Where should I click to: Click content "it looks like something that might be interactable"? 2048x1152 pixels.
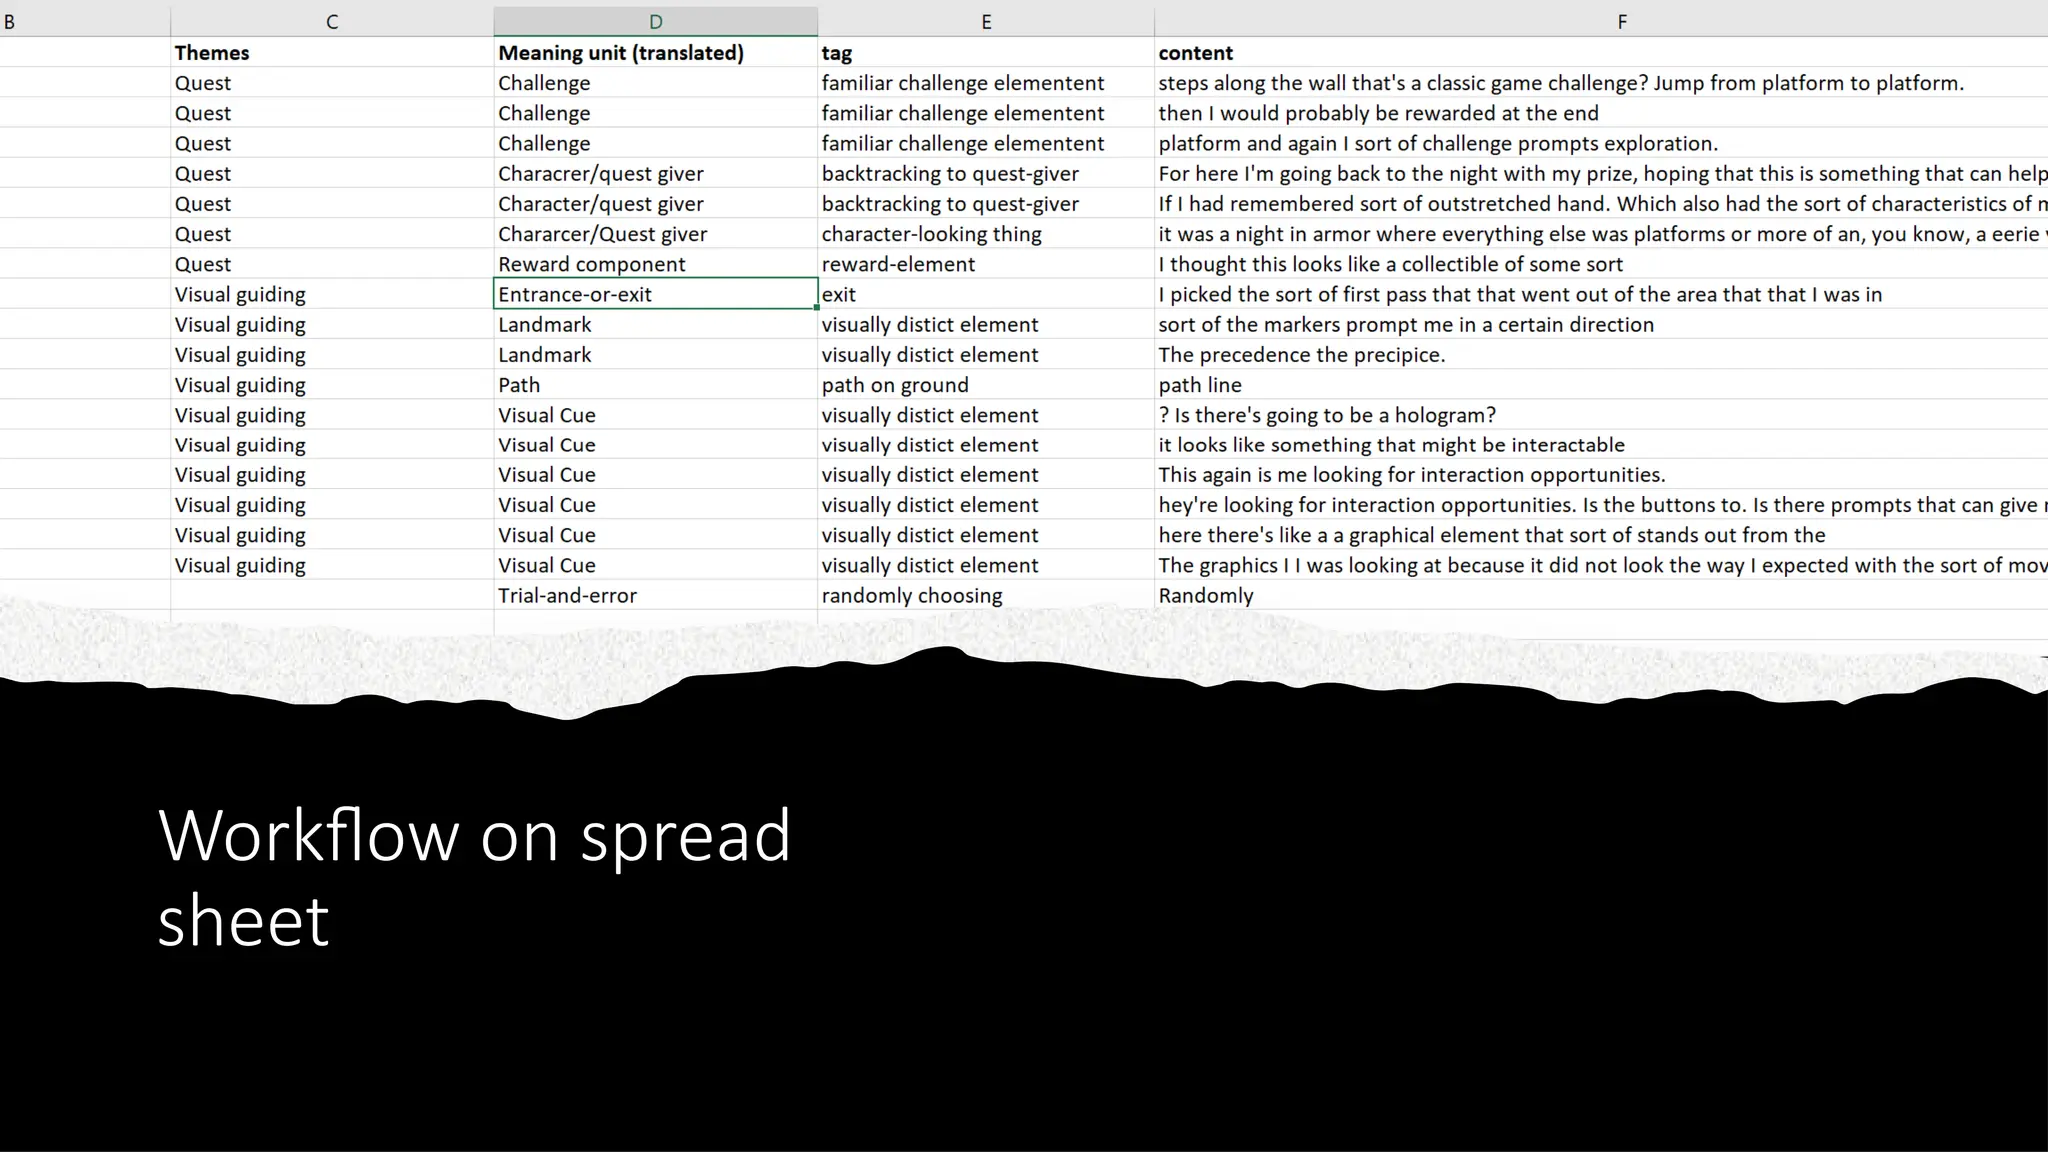click(x=1601, y=445)
